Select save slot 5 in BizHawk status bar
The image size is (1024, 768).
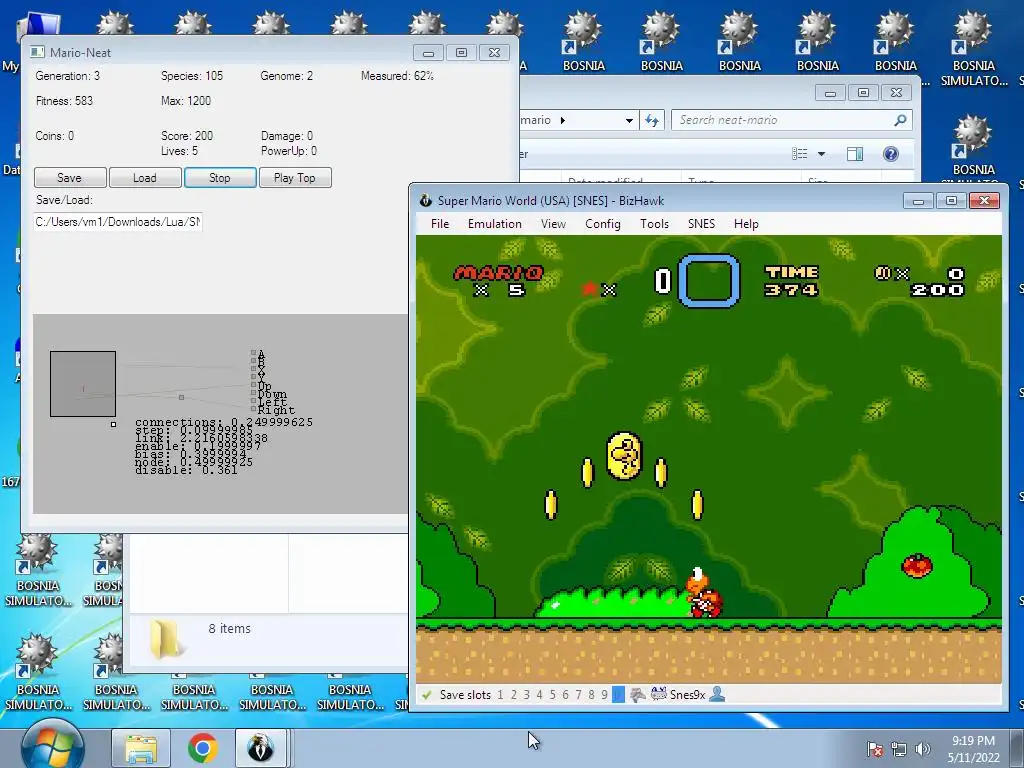pyautogui.click(x=552, y=695)
